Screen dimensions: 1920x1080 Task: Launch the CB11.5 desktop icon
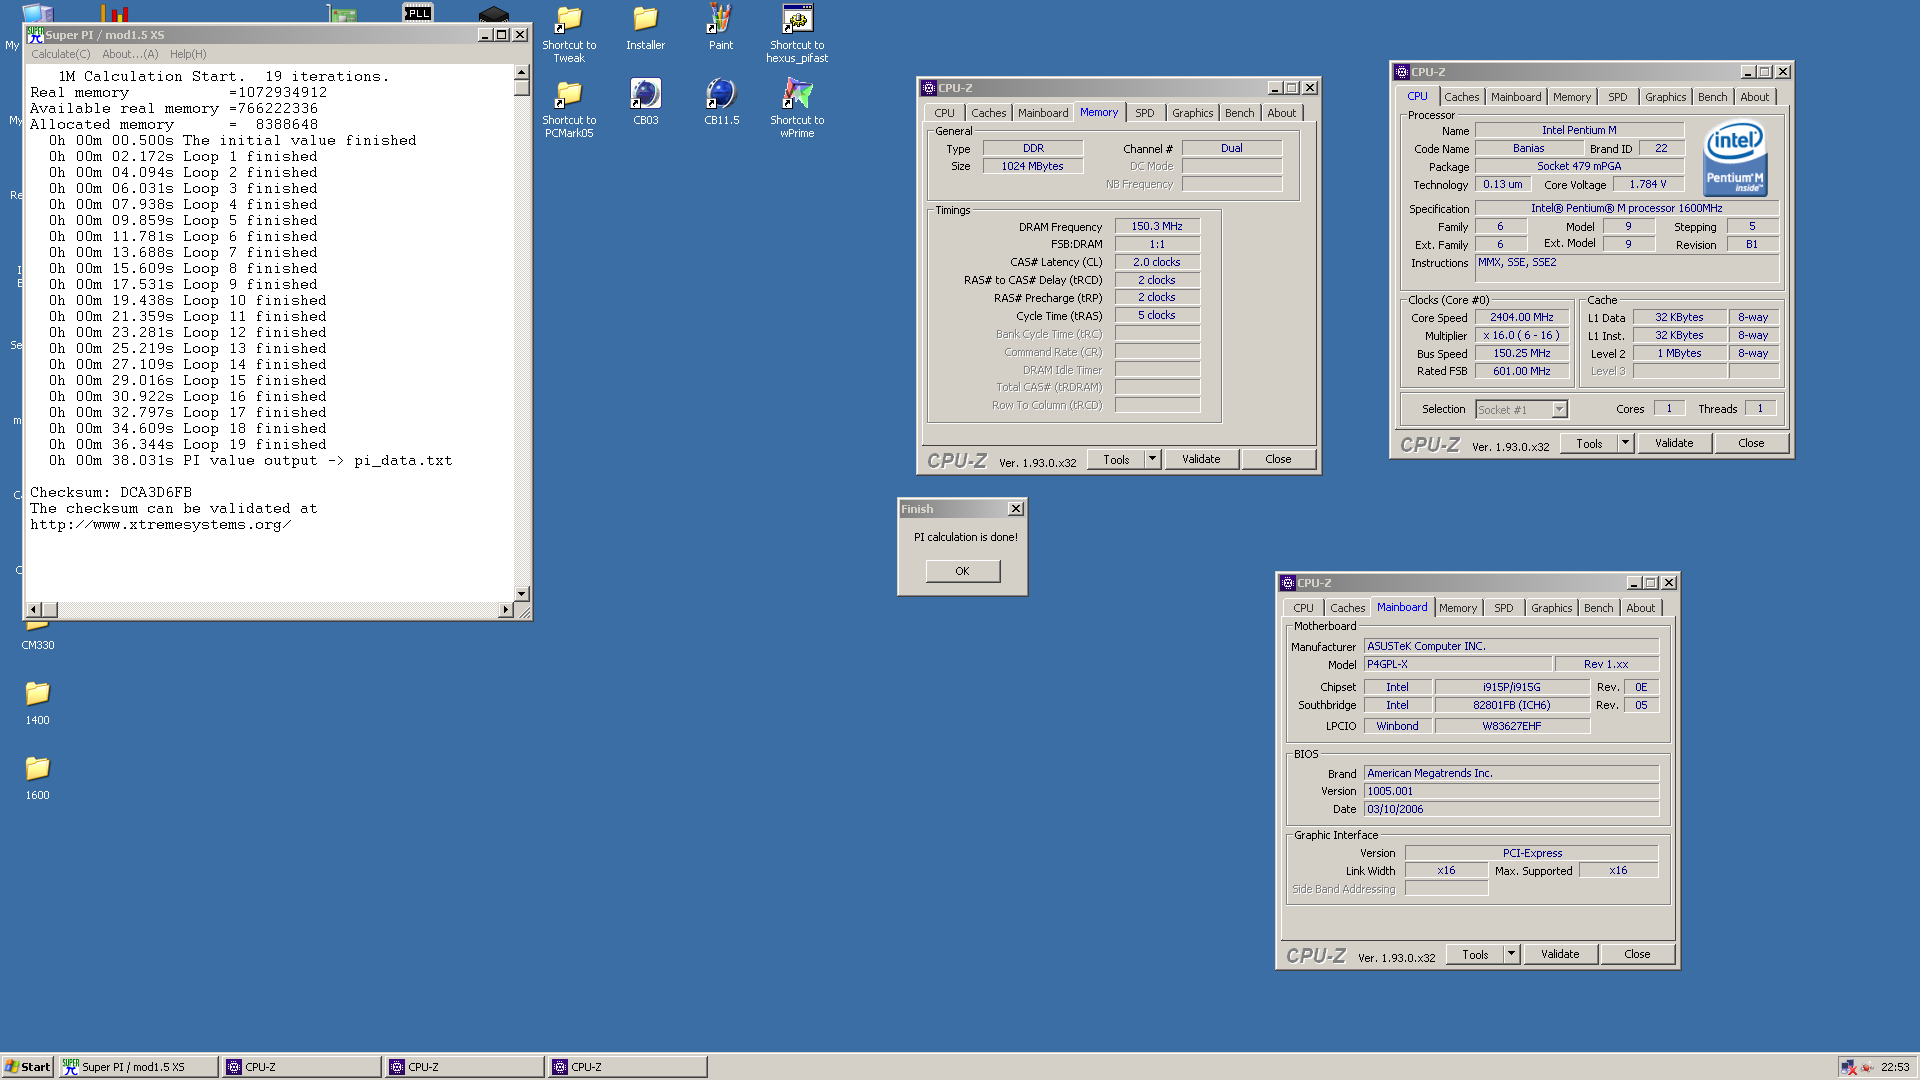point(721,102)
